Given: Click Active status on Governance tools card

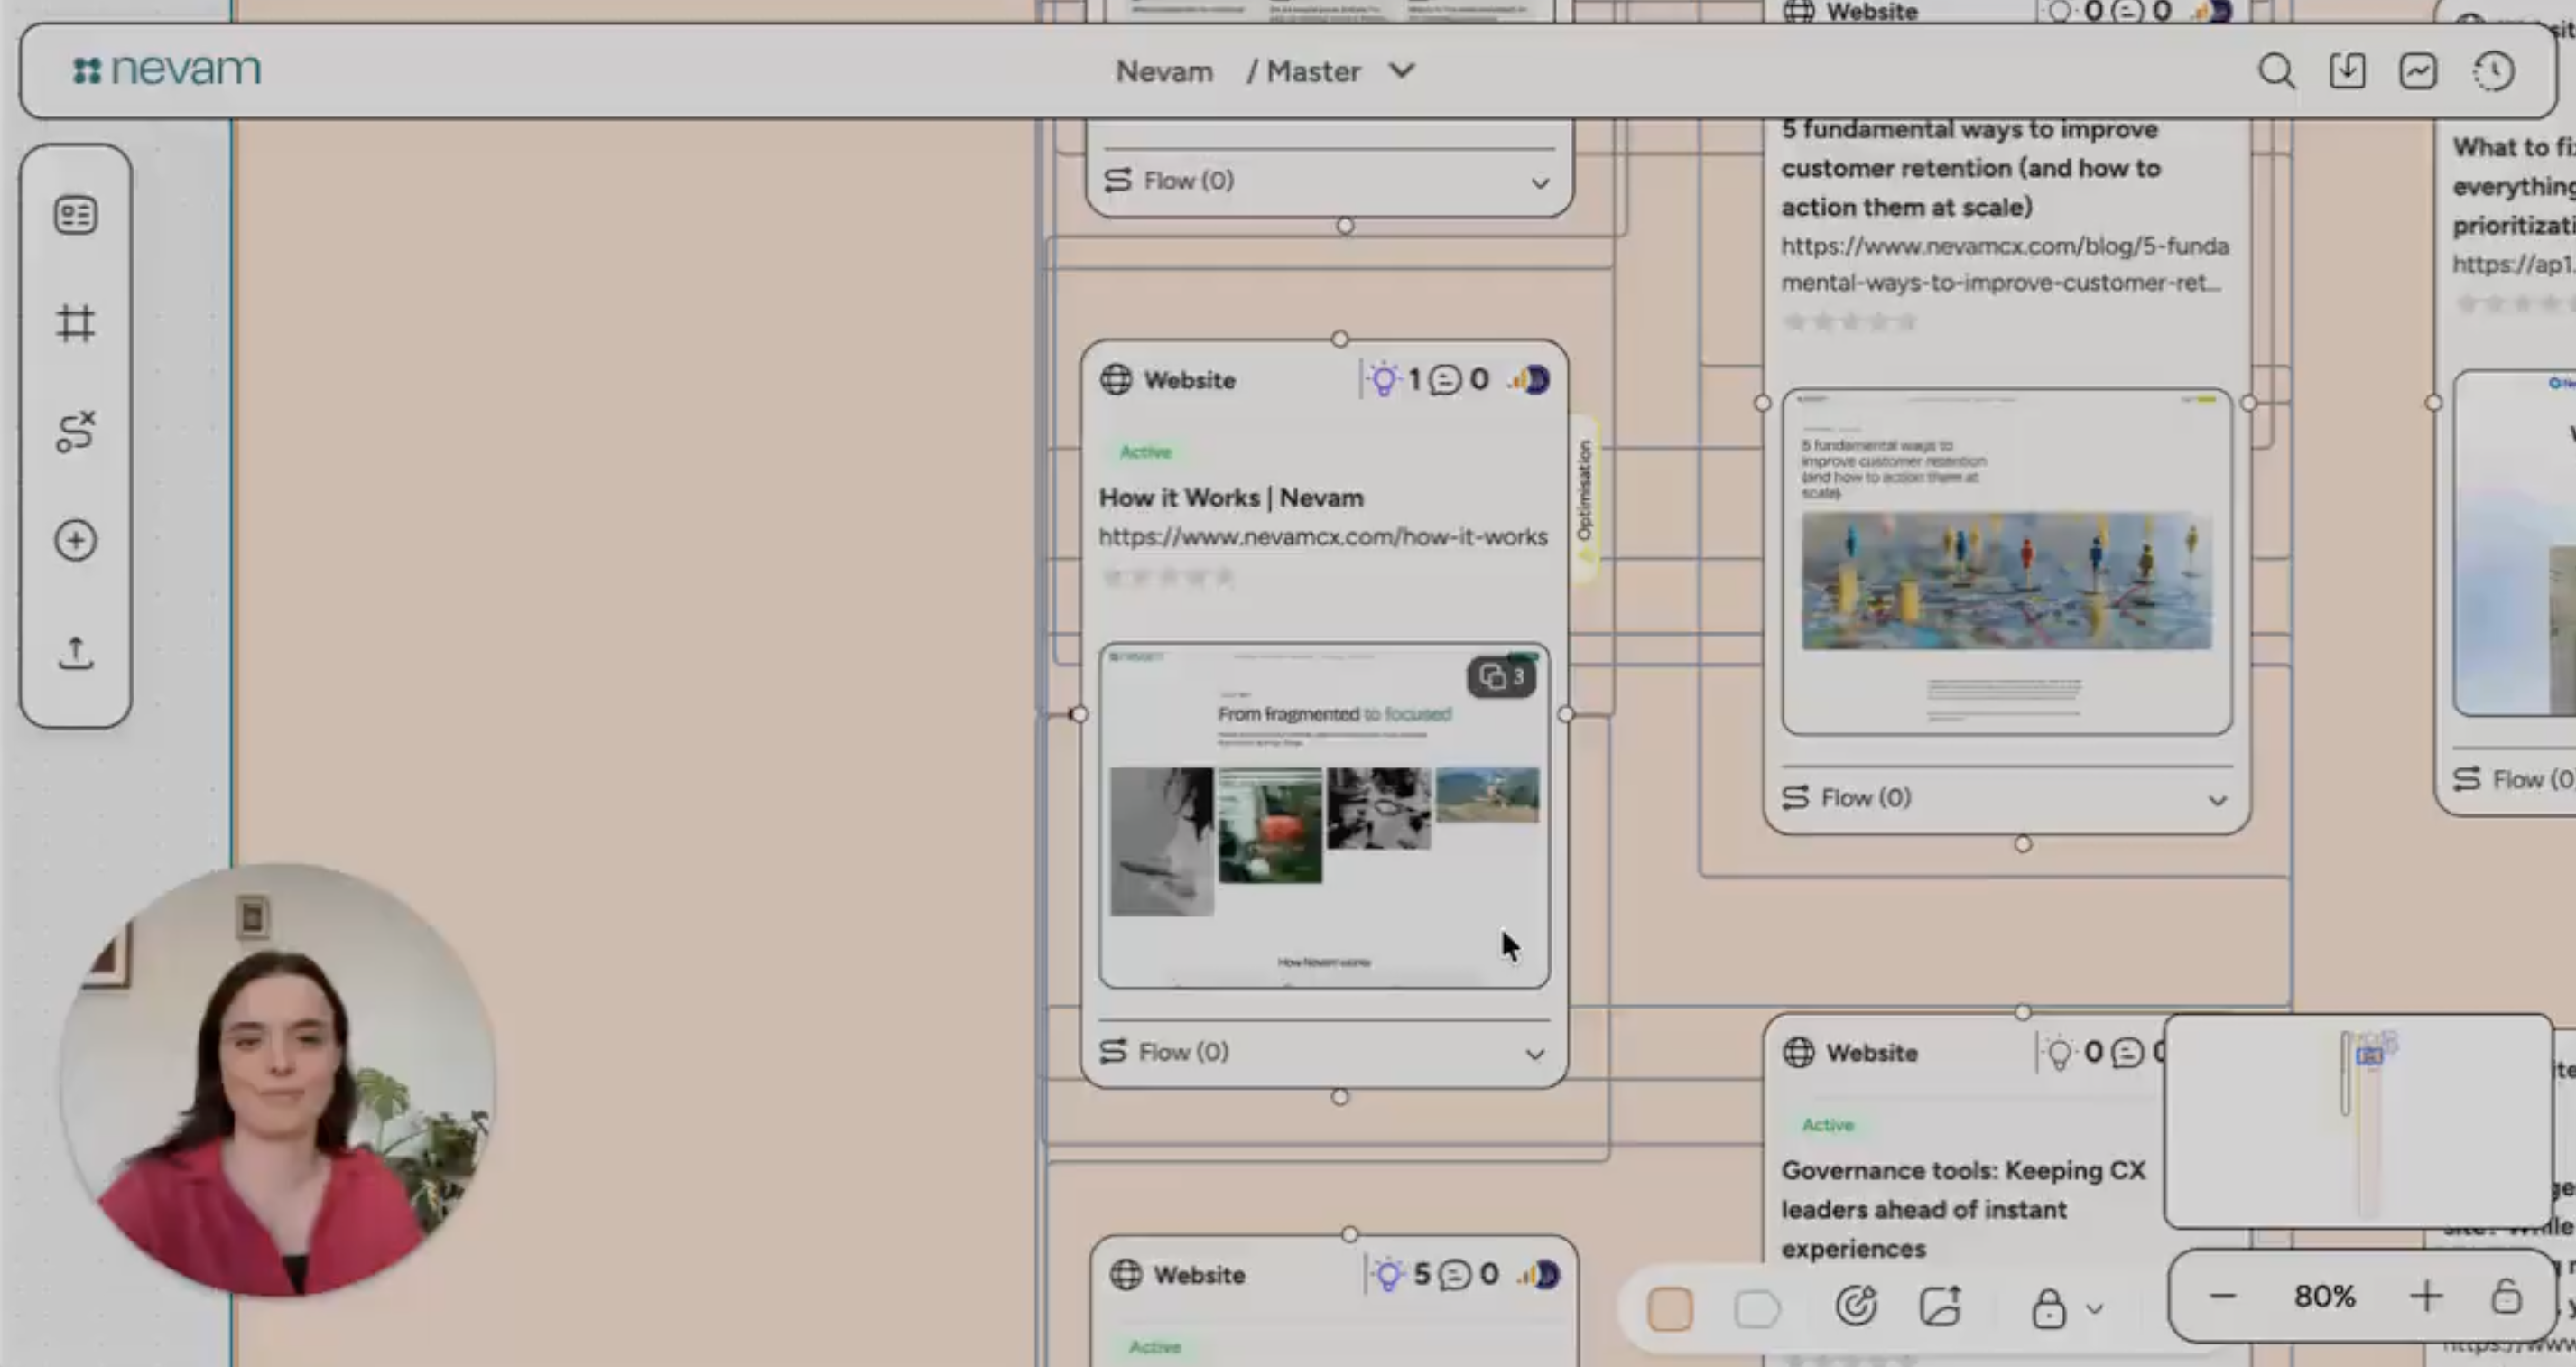Looking at the screenshot, I should click(1827, 1125).
